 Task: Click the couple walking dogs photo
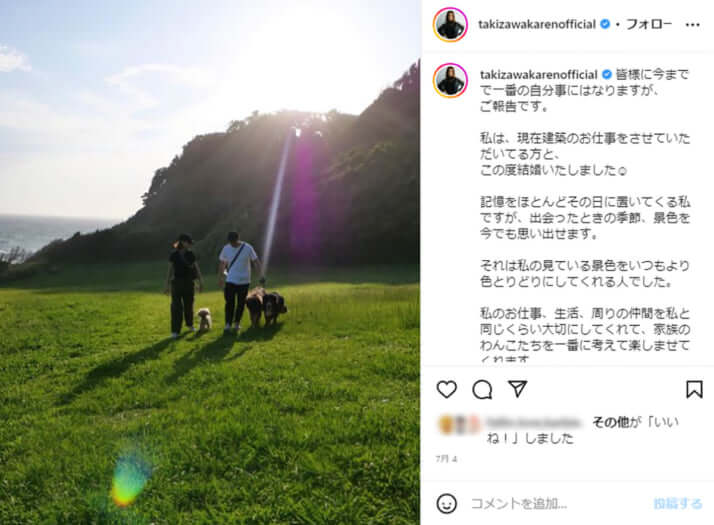point(210,262)
